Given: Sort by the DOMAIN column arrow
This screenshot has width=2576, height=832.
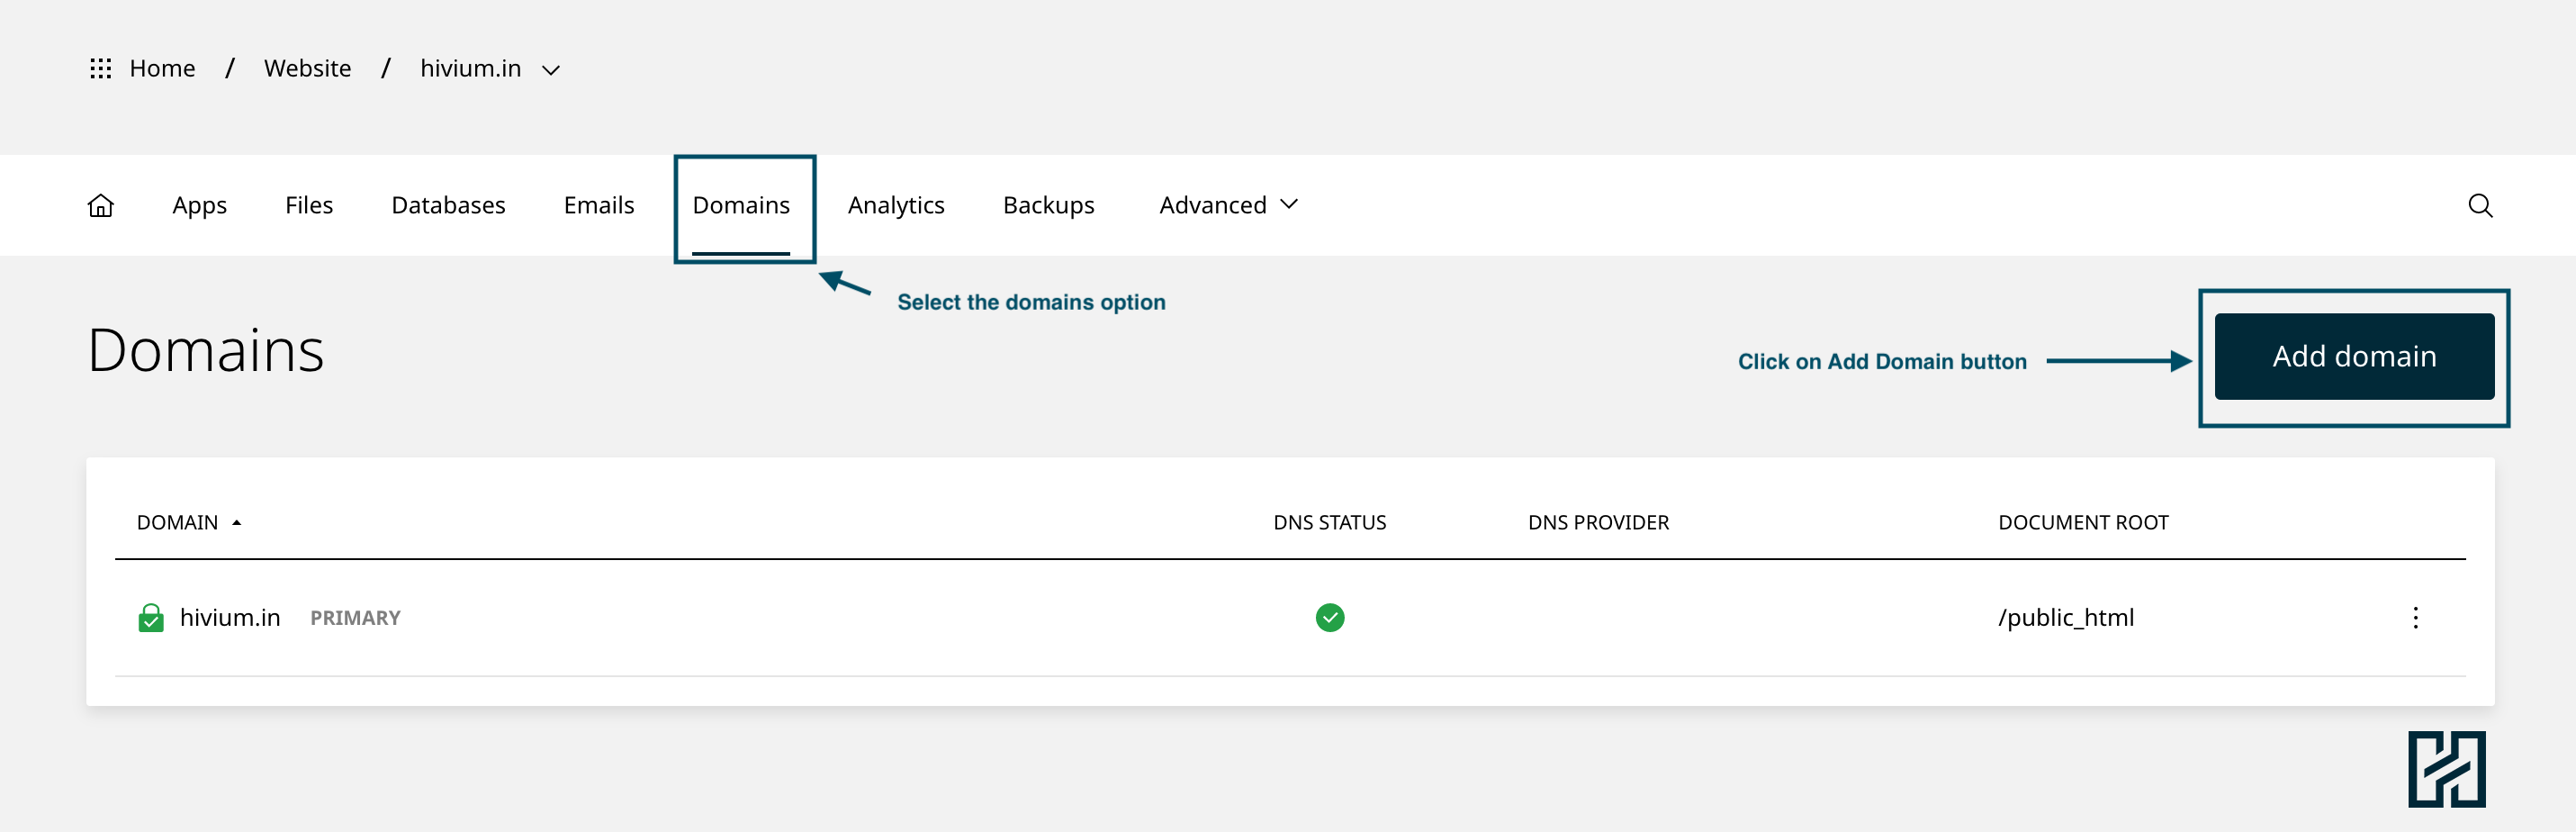Looking at the screenshot, I should pos(237,523).
